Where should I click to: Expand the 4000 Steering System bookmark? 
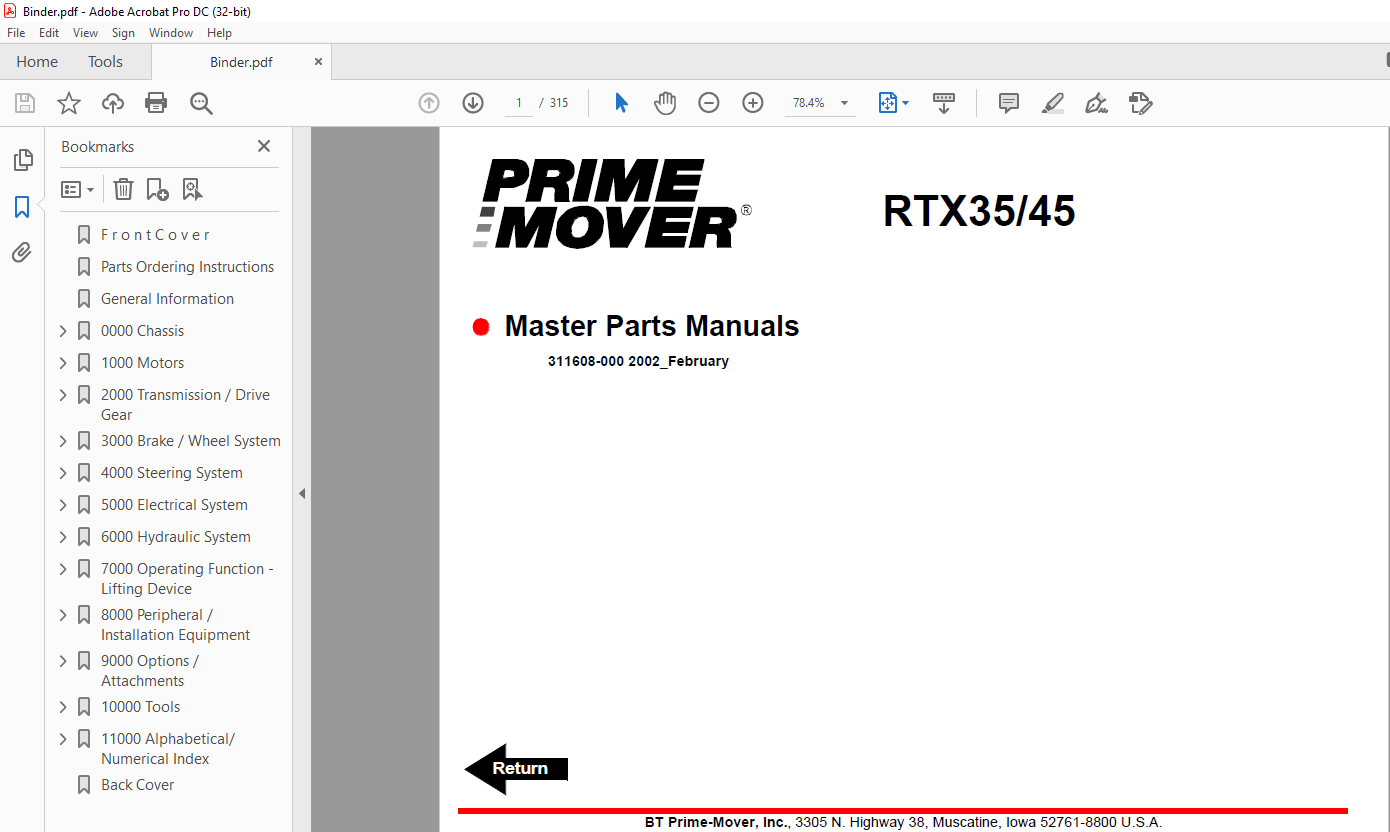click(63, 473)
